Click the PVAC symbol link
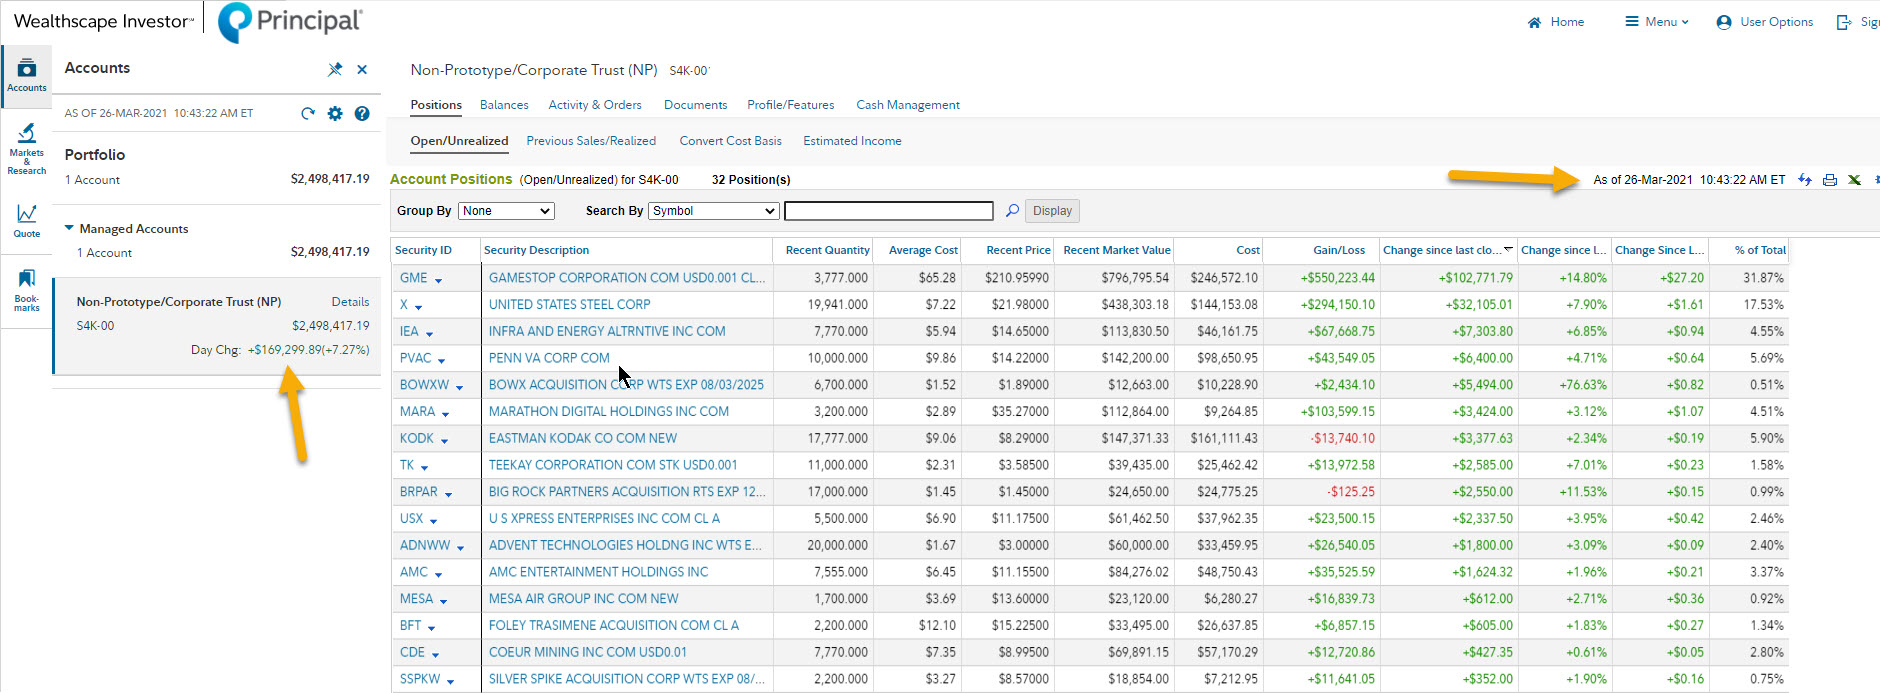Image resolution: width=1880 pixels, height=693 pixels. coord(415,358)
